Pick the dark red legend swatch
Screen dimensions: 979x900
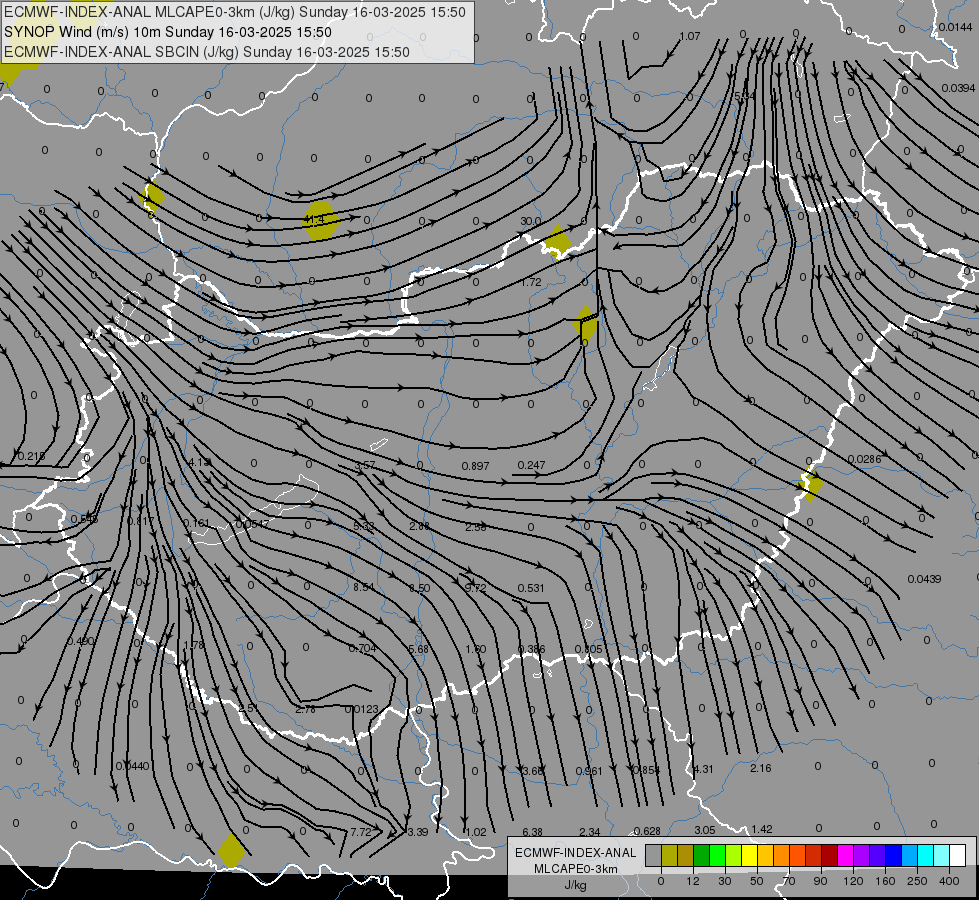point(829,856)
